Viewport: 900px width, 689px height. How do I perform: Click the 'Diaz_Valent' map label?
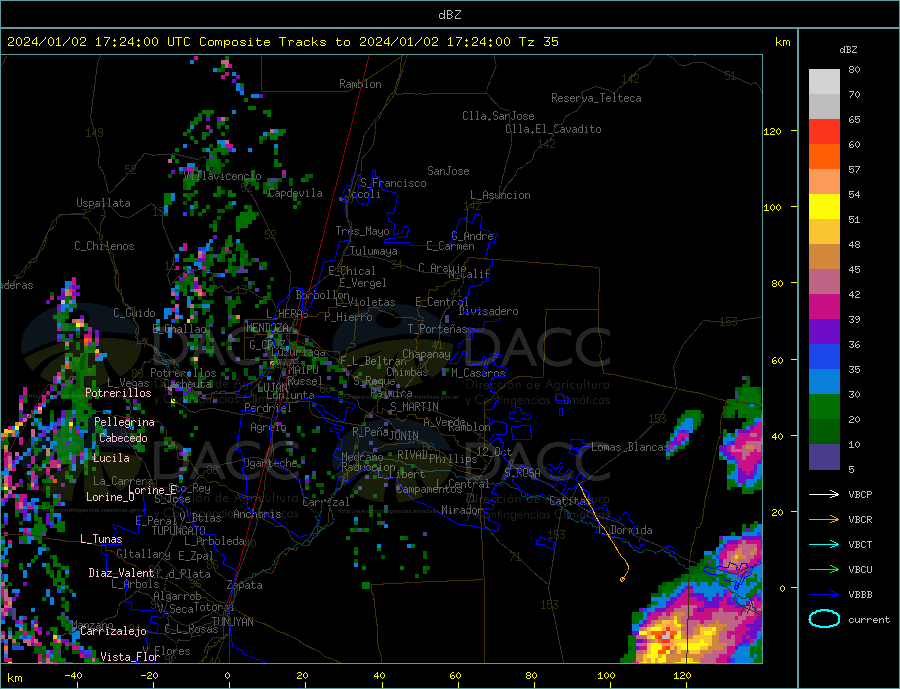click(121, 572)
